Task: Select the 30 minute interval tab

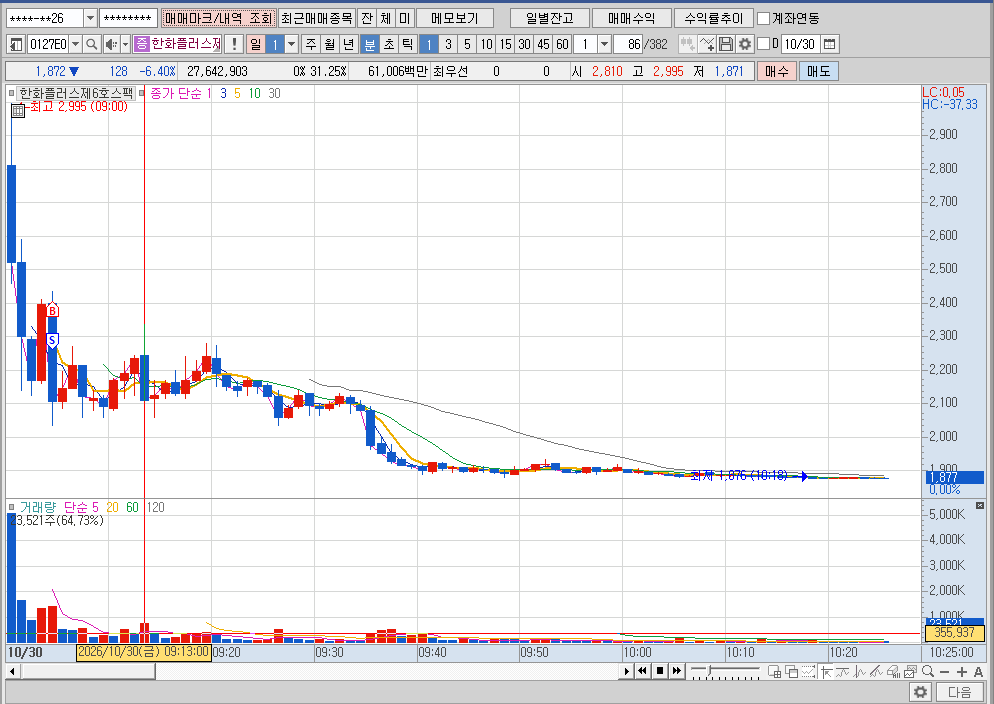Action: (524, 44)
